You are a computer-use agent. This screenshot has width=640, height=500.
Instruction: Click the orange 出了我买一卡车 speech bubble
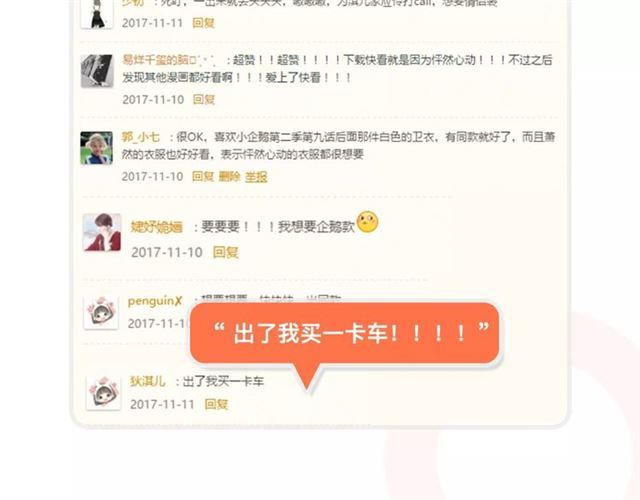tap(345, 333)
